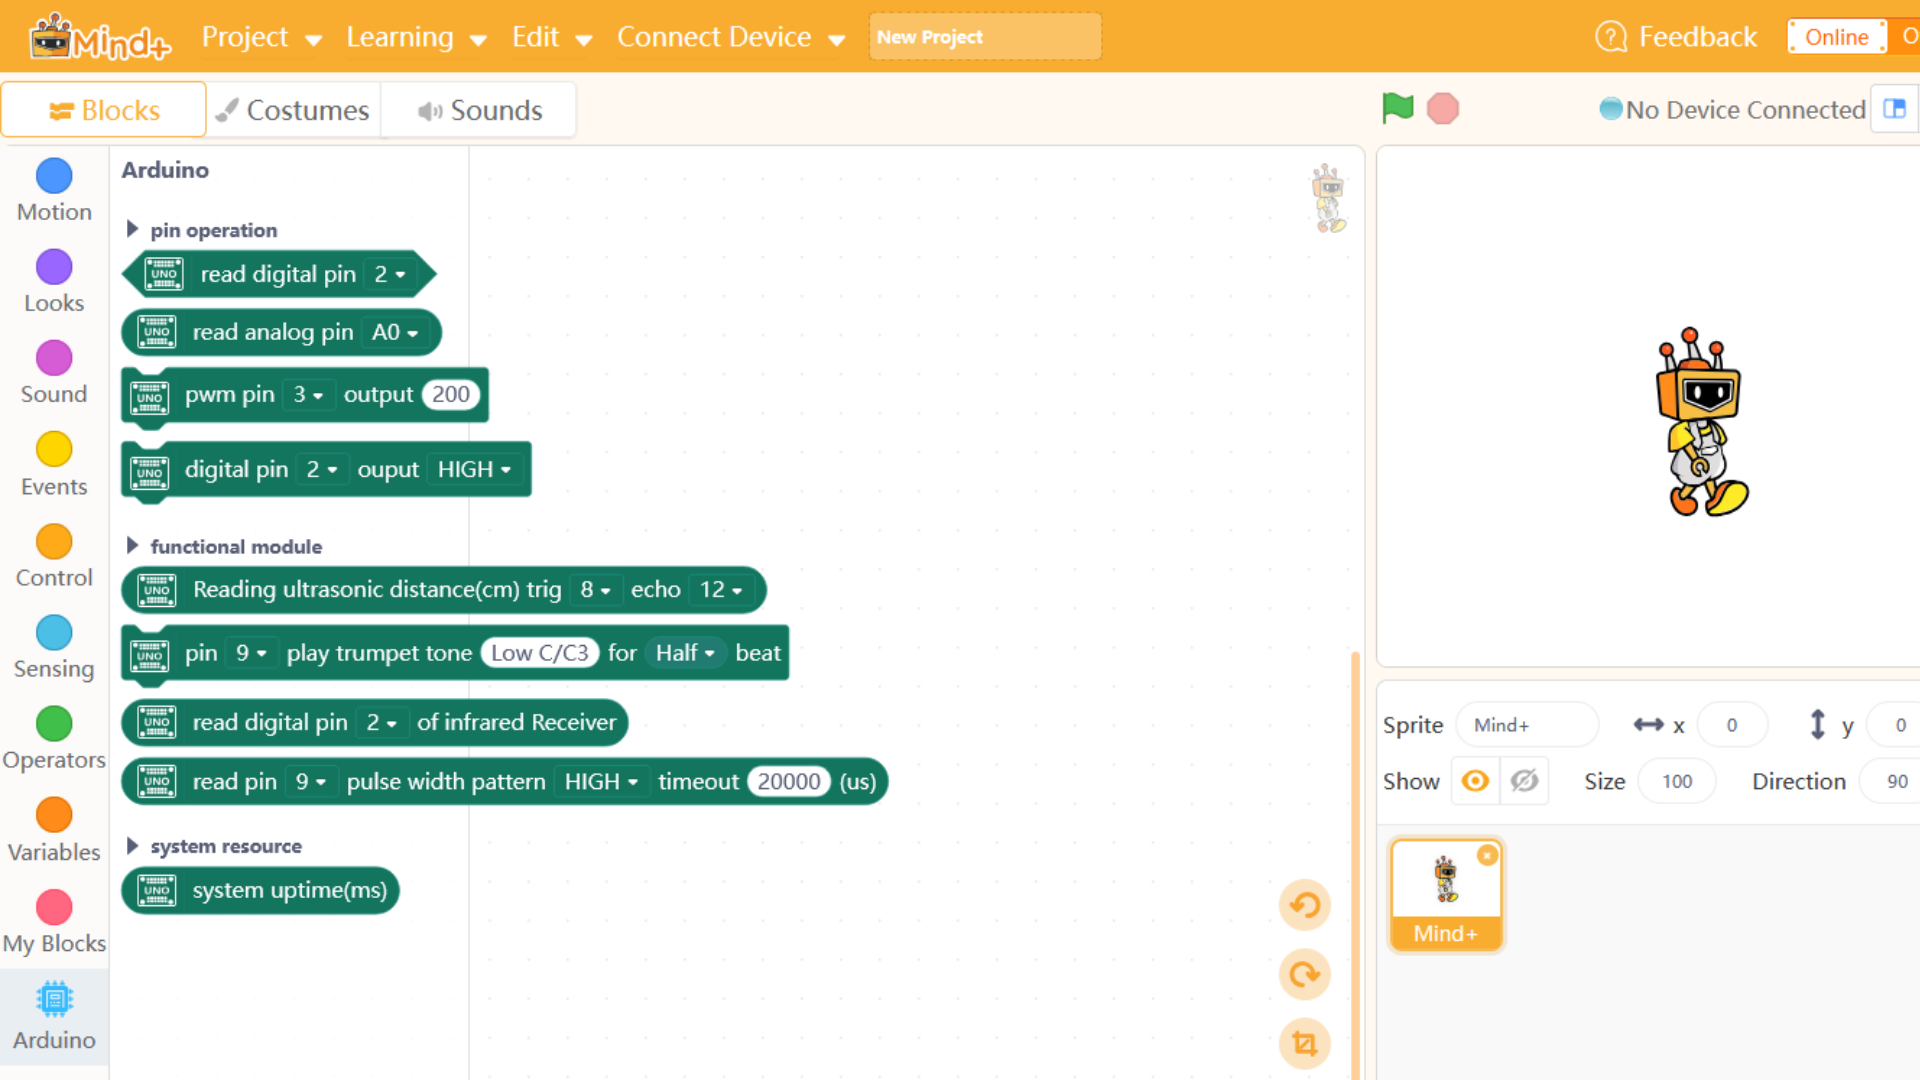
Task: Click the sprite Size input field
Action: 1677,781
